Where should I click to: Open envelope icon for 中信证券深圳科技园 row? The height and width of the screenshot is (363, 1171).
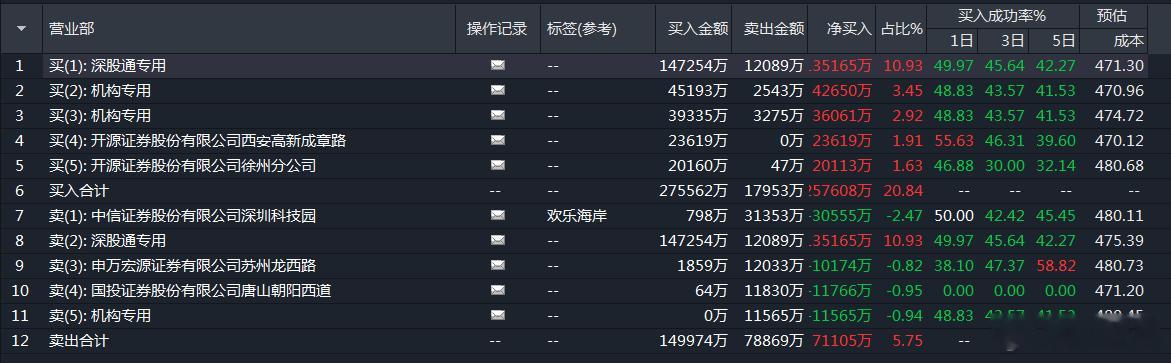coord(497,216)
